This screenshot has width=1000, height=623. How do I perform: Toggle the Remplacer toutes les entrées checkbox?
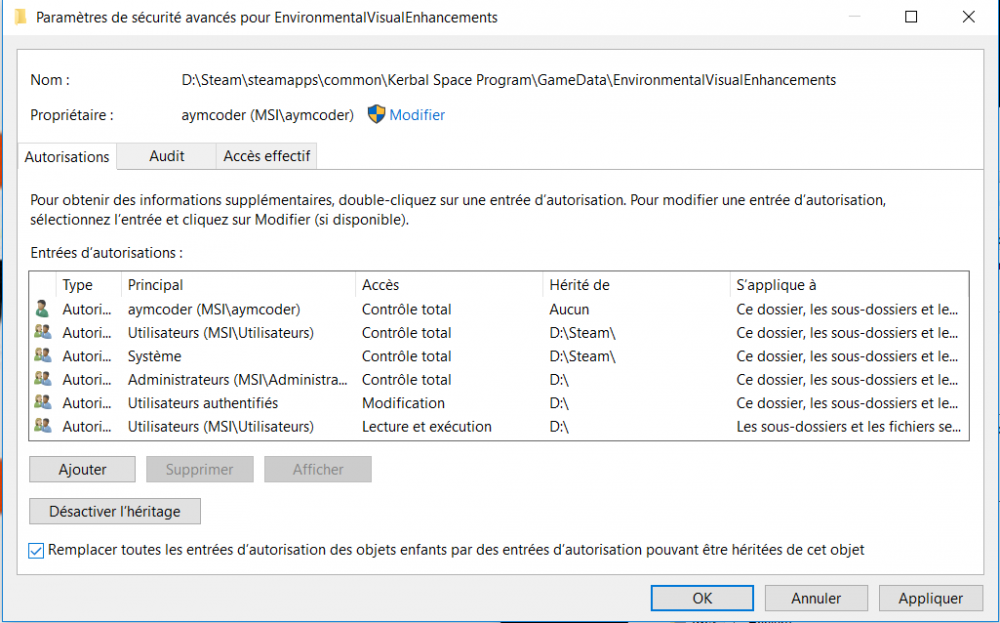[x=37, y=550]
